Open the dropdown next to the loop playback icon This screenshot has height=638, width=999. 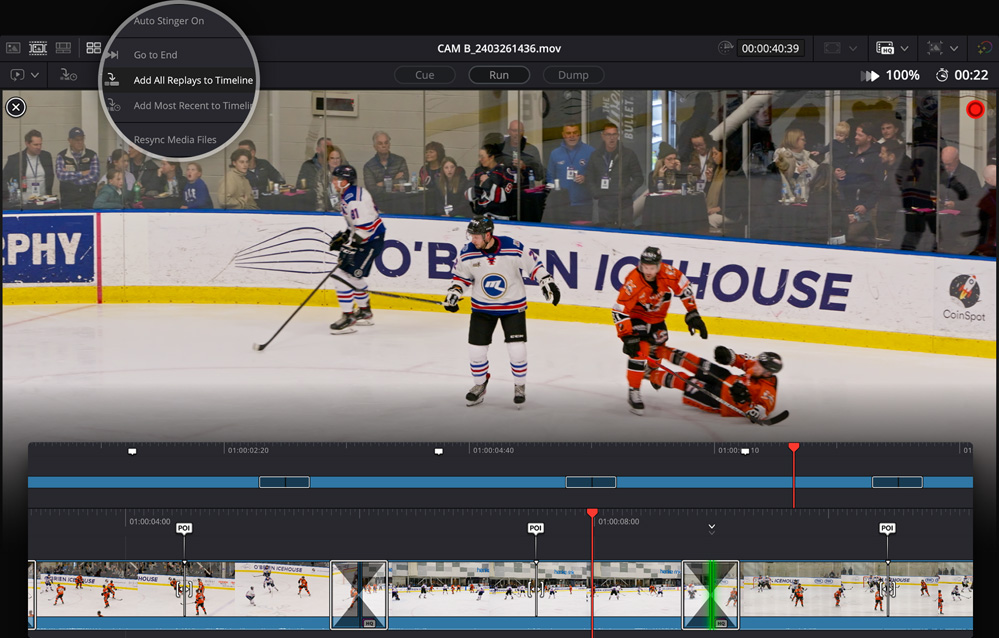pos(35,75)
